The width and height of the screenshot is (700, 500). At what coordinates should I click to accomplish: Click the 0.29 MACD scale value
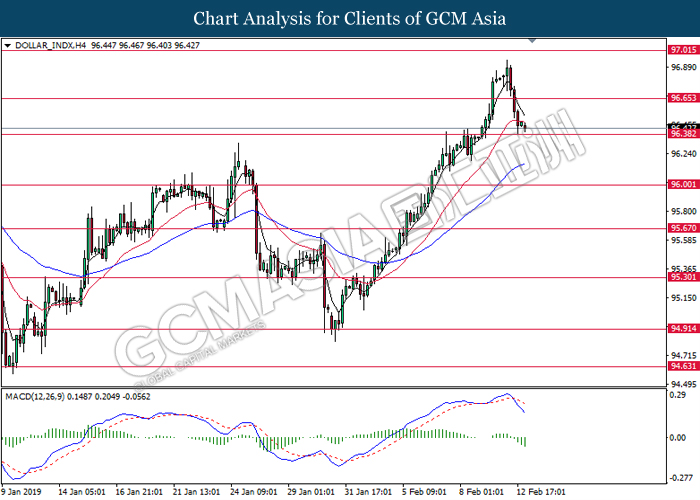(678, 396)
